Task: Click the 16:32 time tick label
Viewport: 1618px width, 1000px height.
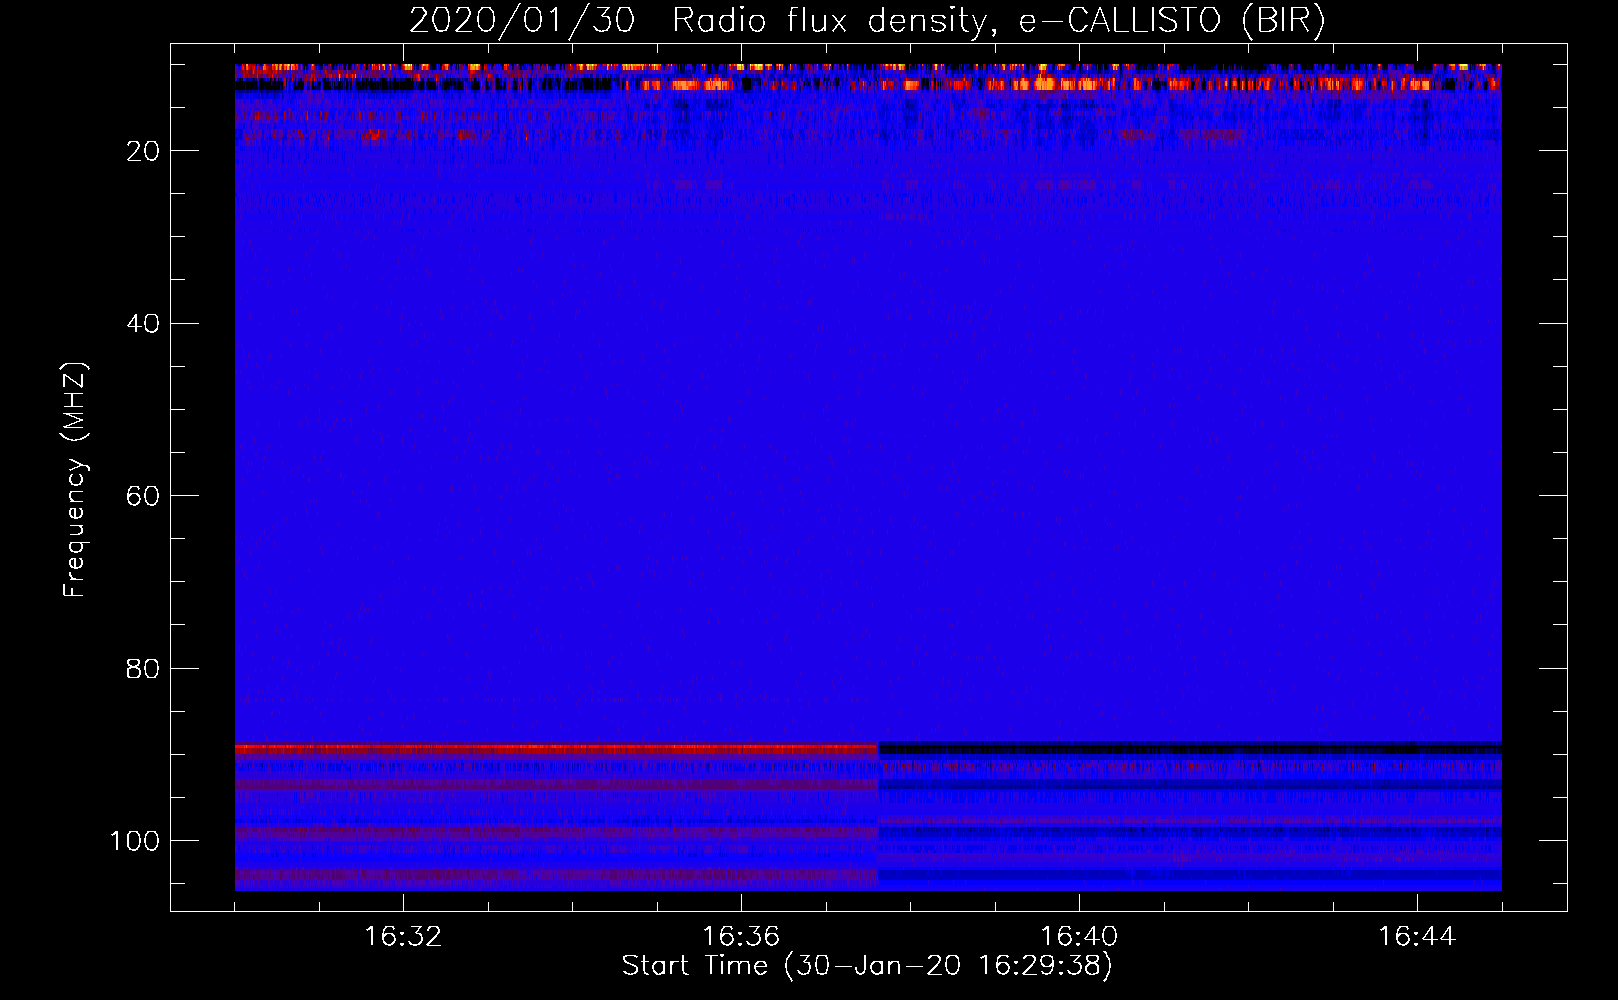Action: pyautogui.click(x=403, y=937)
